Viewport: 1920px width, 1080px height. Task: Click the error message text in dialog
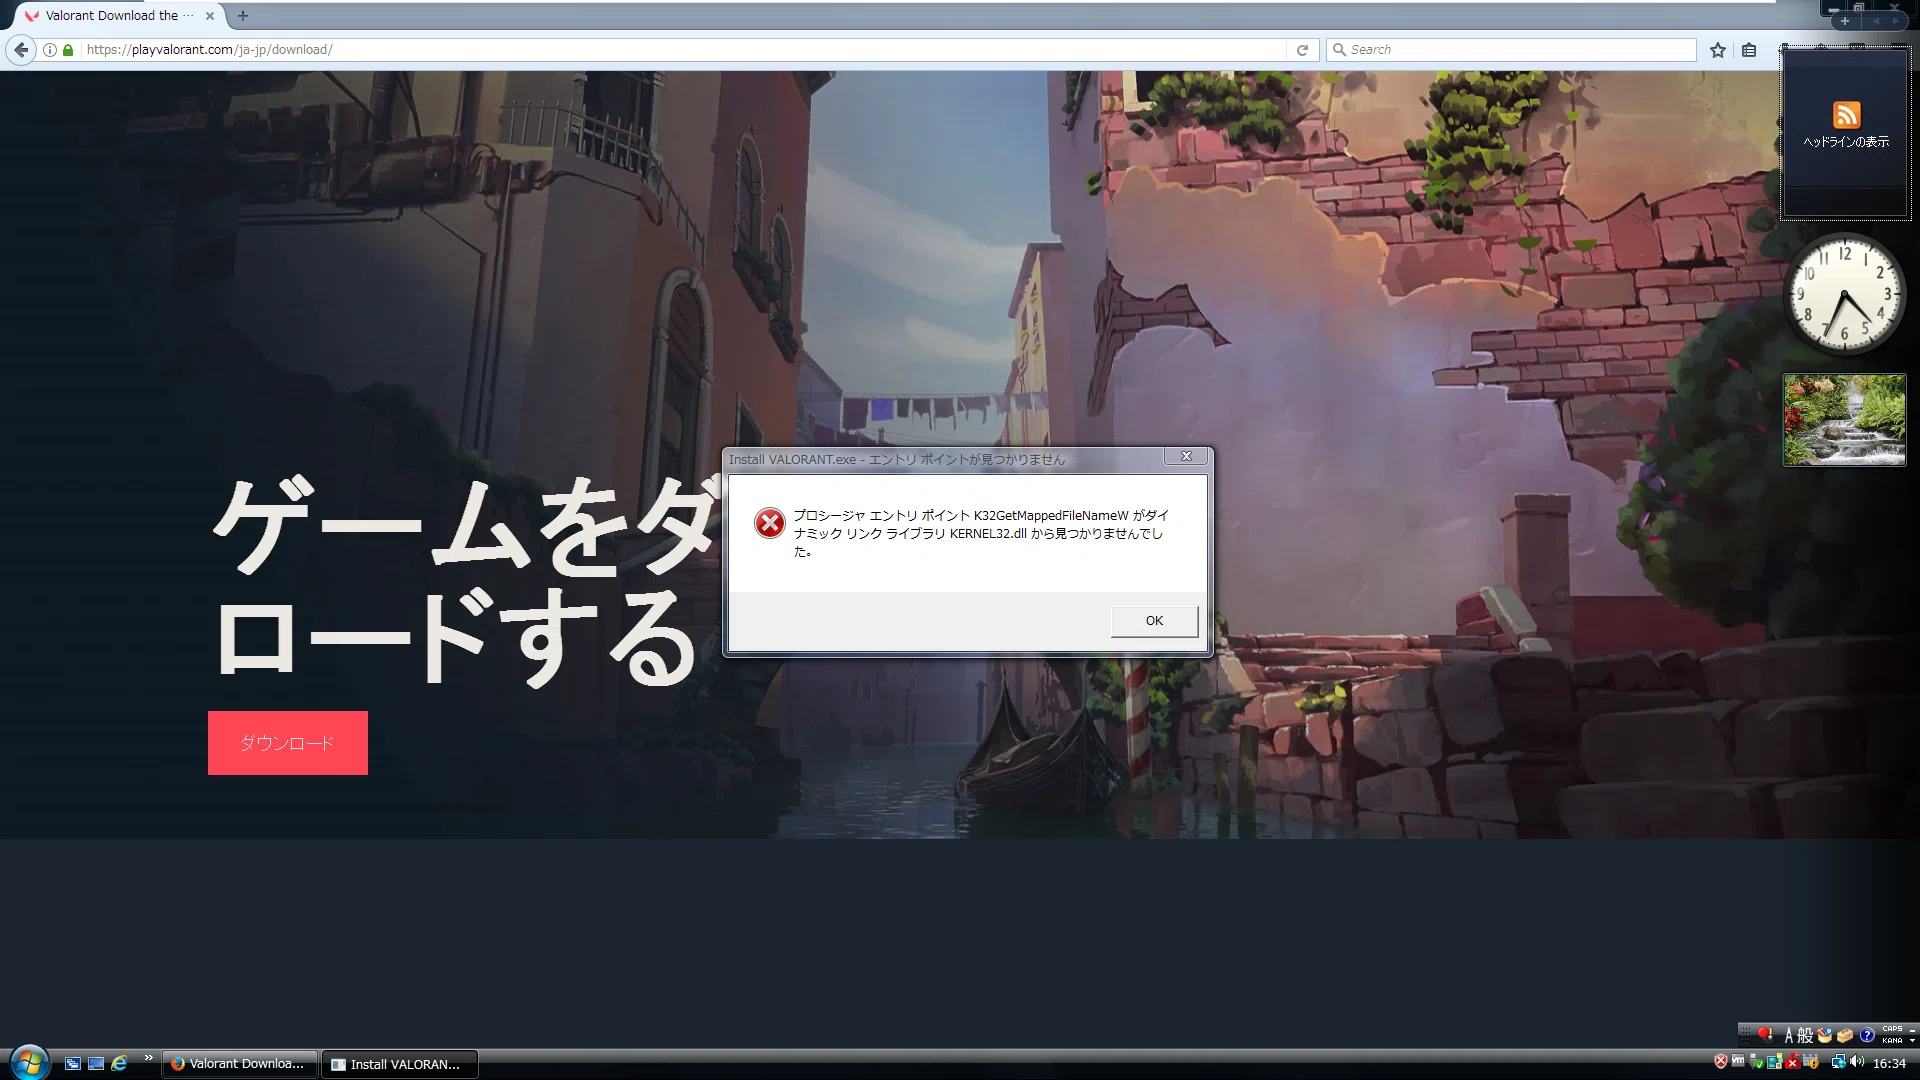[x=981, y=533]
